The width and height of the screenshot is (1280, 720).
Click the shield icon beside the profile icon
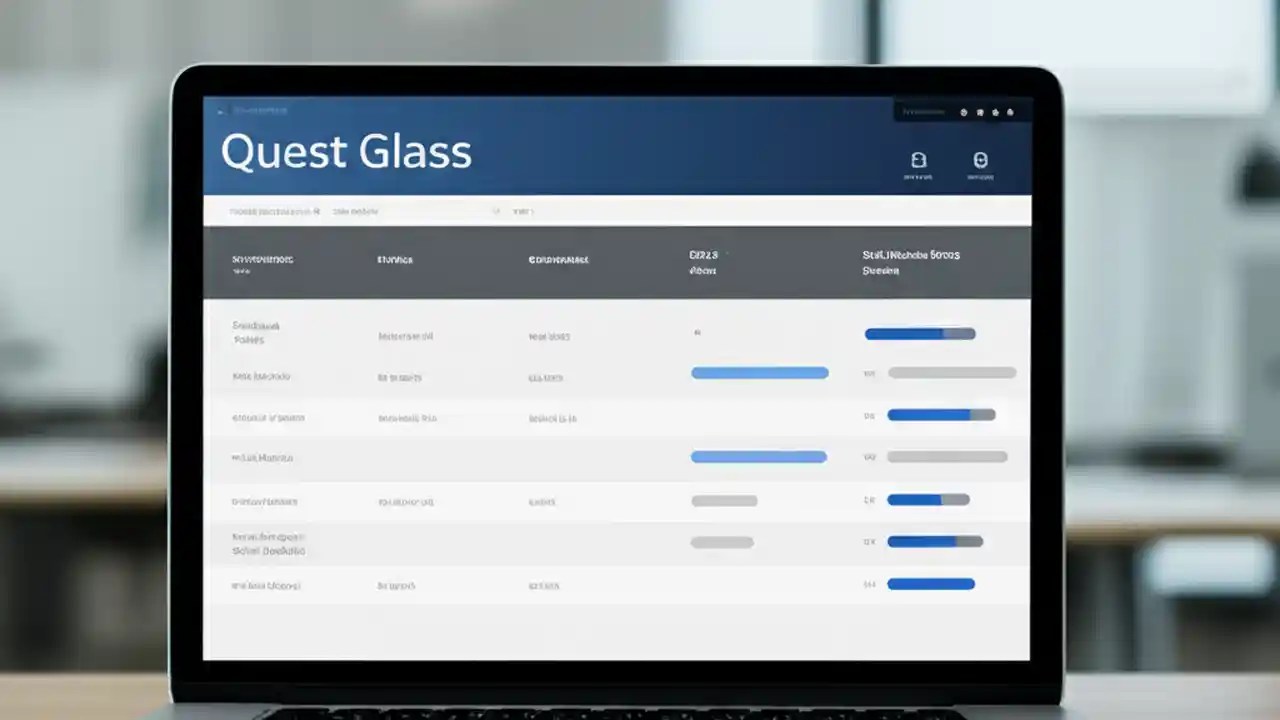920,161
